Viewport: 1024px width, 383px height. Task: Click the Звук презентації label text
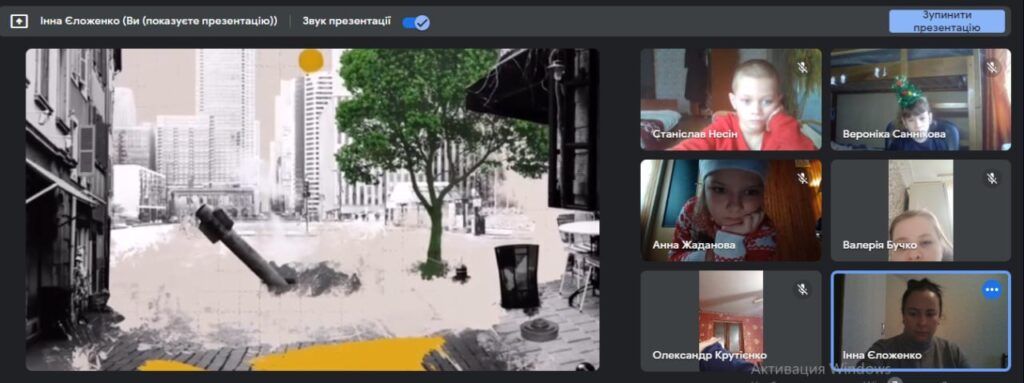tap(346, 21)
